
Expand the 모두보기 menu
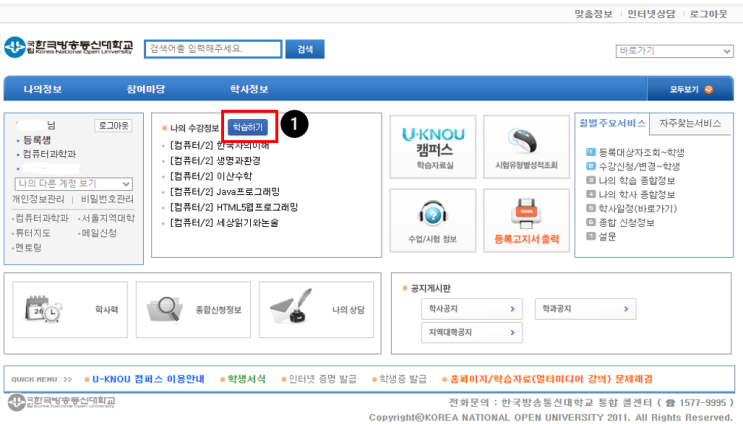(x=690, y=90)
